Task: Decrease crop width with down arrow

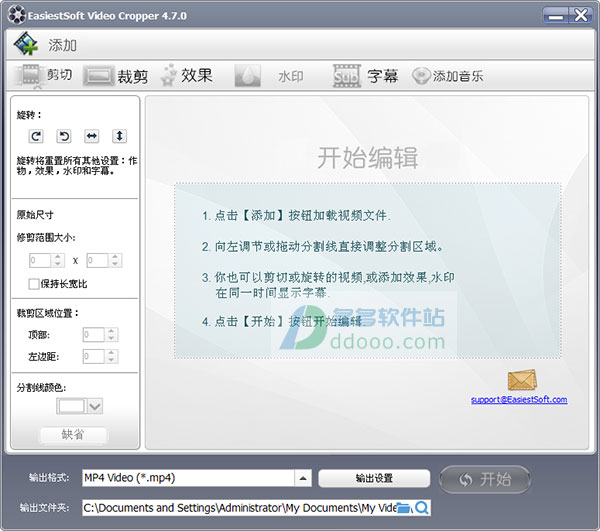Action: click(57, 264)
